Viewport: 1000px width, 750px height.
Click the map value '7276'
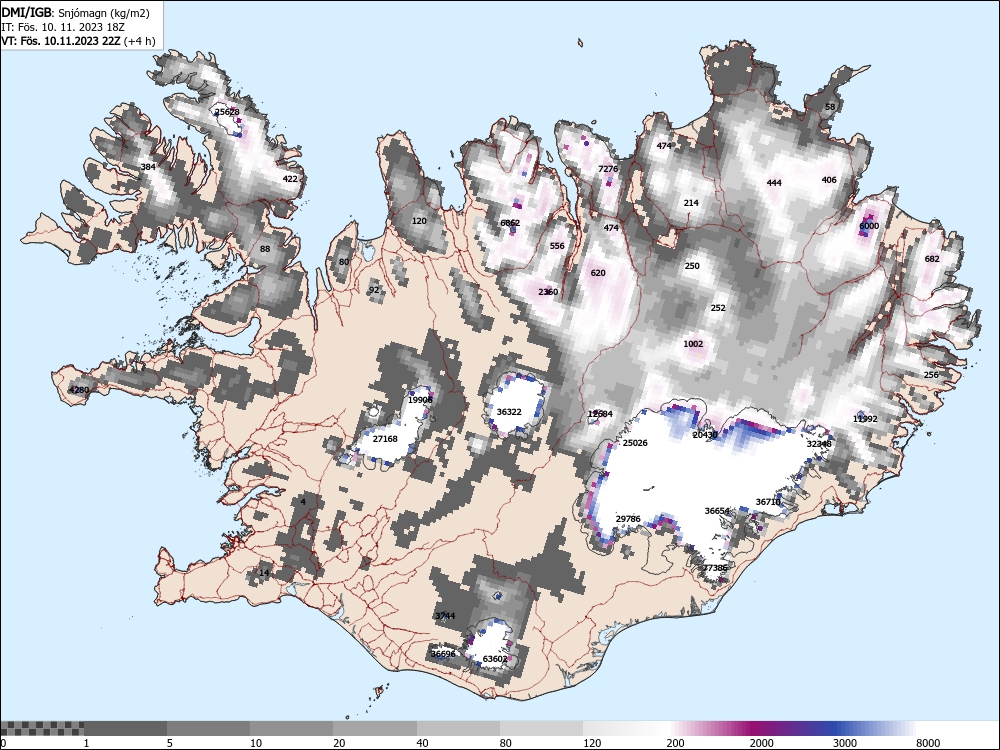click(608, 169)
